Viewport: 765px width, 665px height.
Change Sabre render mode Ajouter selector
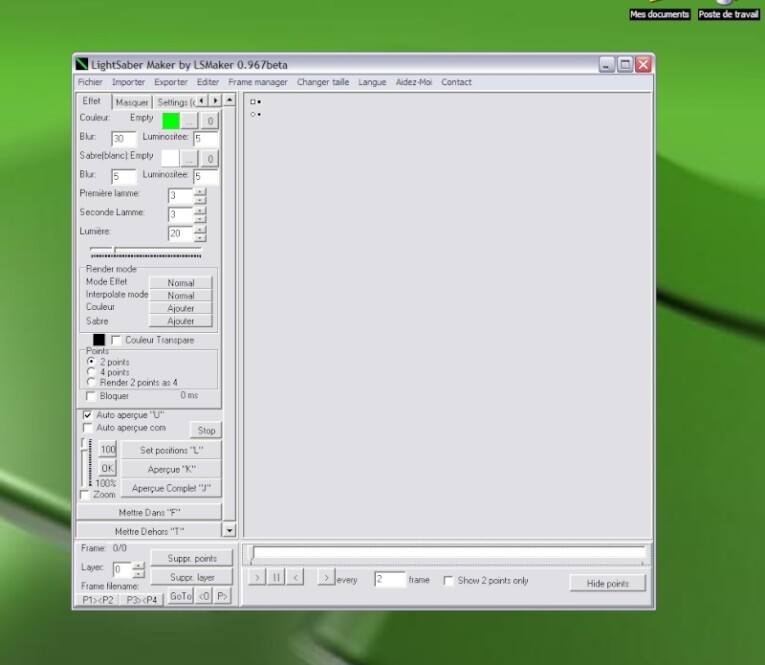[181, 321]
